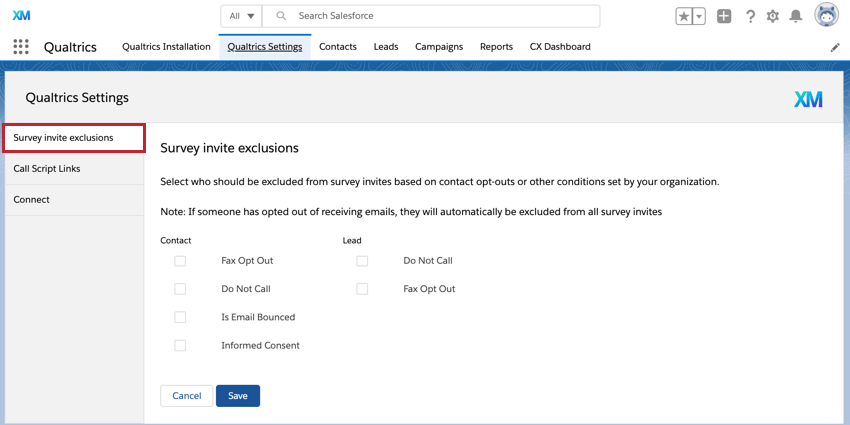Click the pencil edit navigation icon
850x425 pixels.
[836, 47]
